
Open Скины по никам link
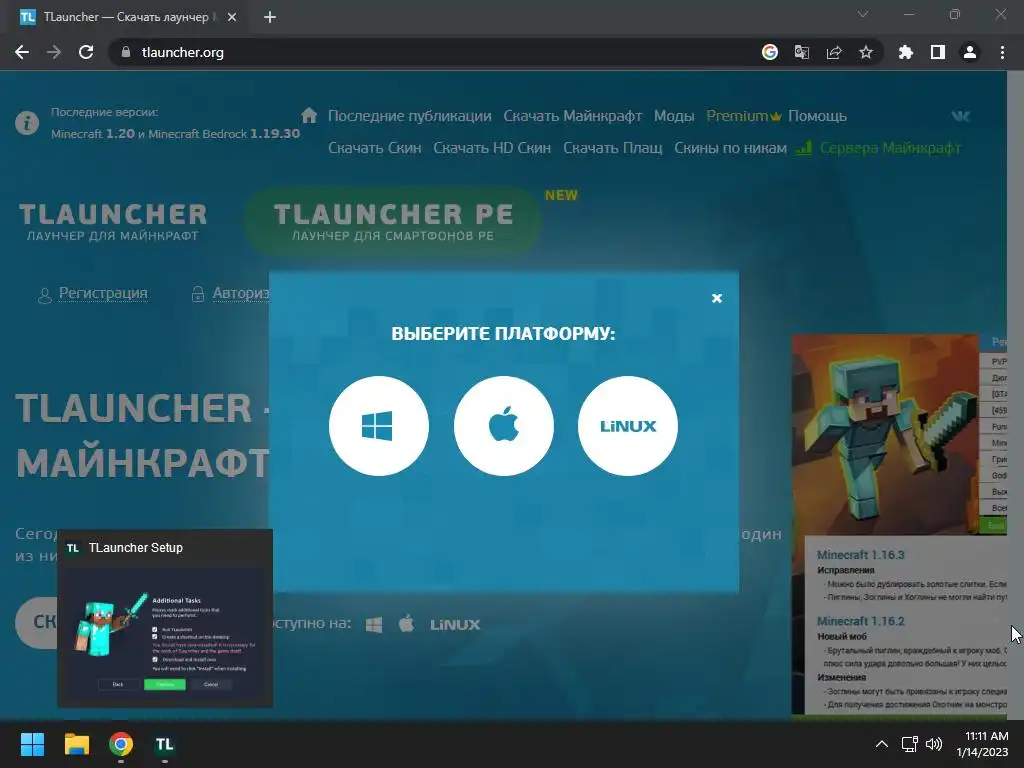[x=730, y=148]
